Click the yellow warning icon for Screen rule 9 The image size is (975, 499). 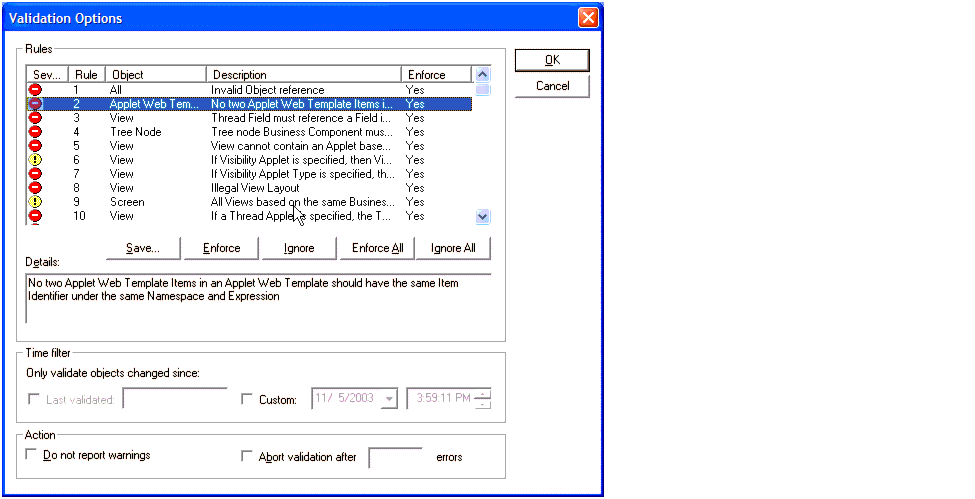point(35,202)
